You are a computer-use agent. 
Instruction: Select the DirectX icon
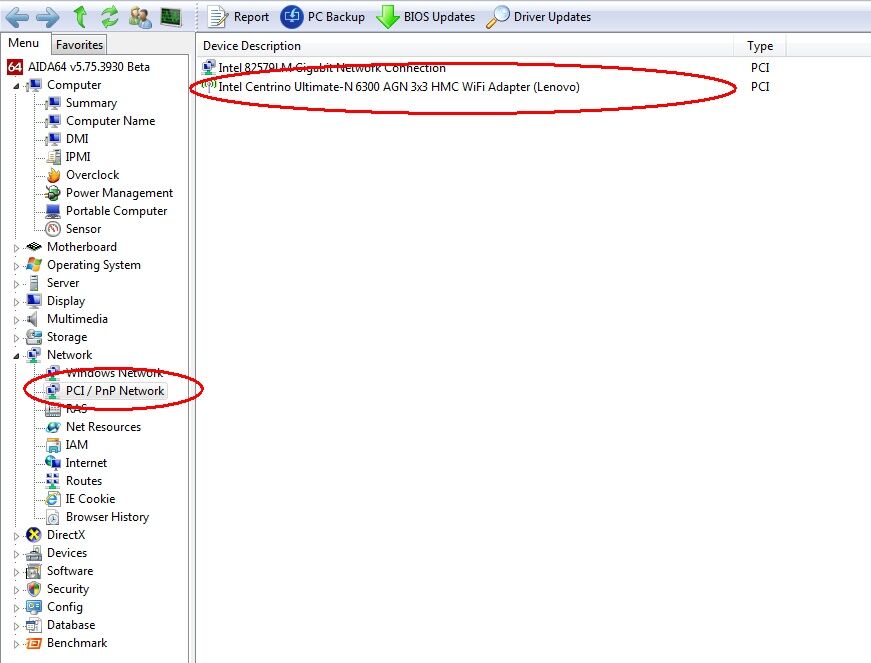coord(34,535)
